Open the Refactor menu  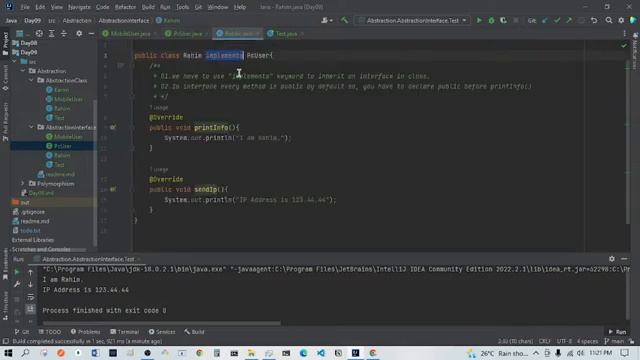pos(125,7)
